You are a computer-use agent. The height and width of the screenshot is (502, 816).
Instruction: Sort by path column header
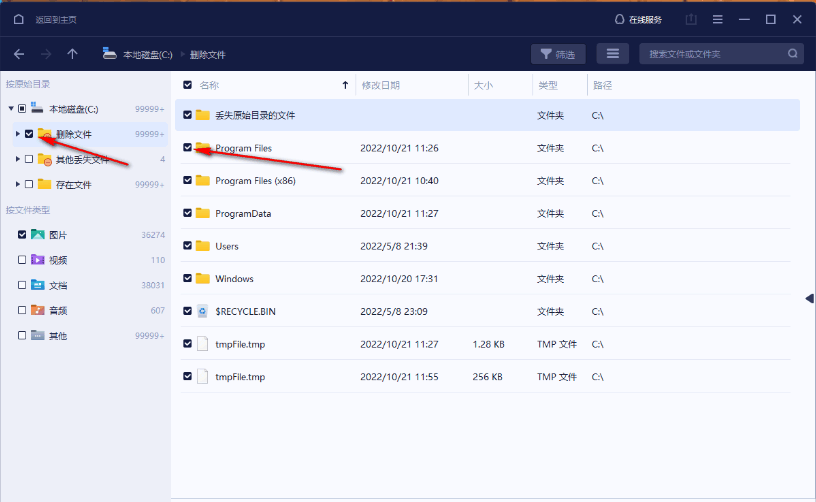click(x=602, y=85)
